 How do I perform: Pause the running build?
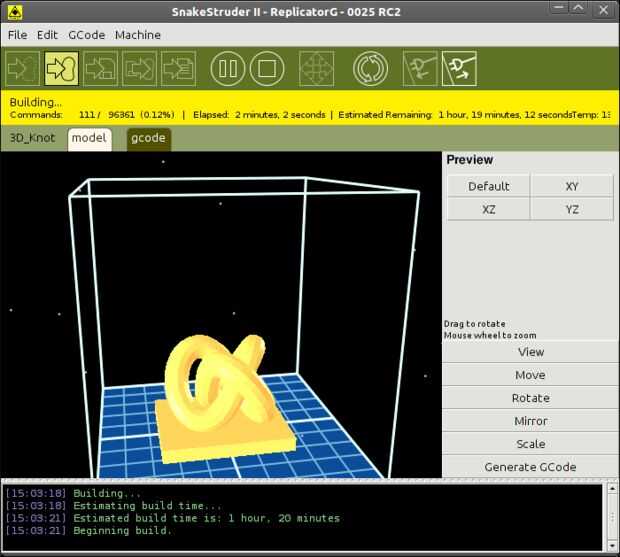[228, 68]
